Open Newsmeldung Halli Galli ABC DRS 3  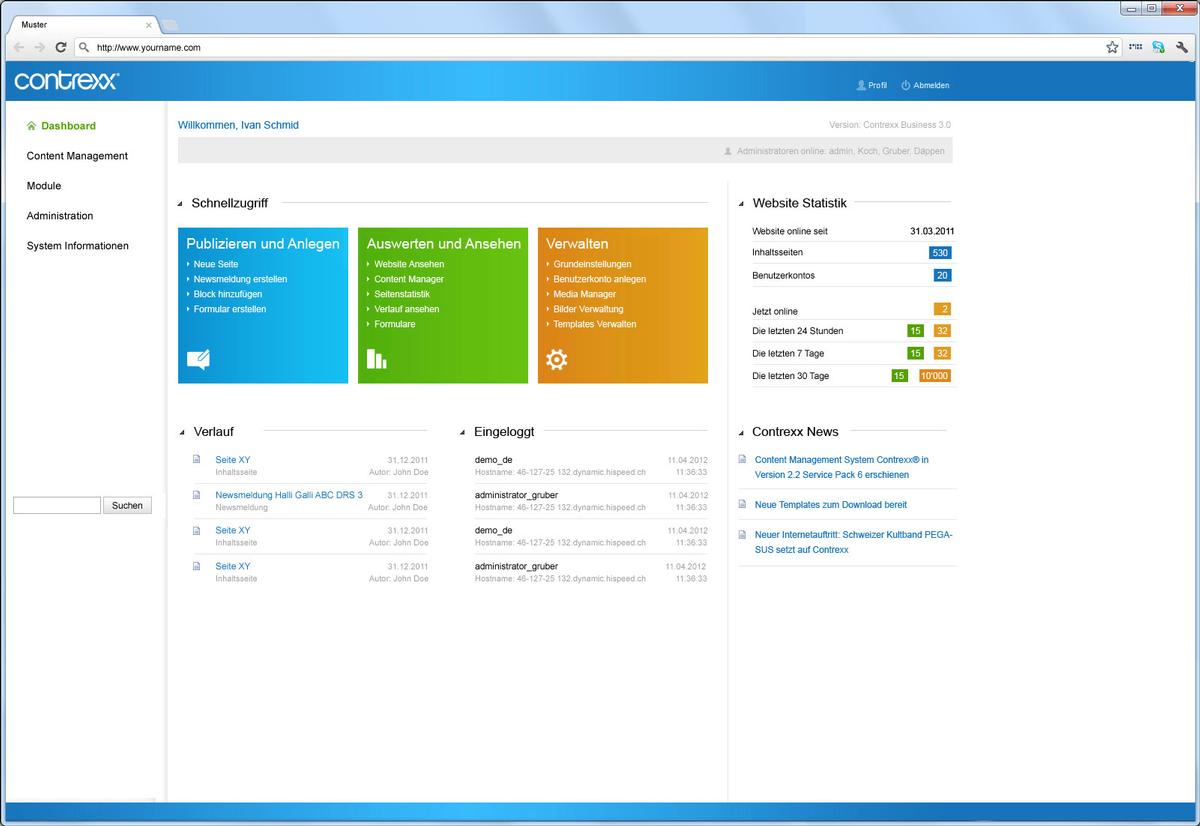289,495
